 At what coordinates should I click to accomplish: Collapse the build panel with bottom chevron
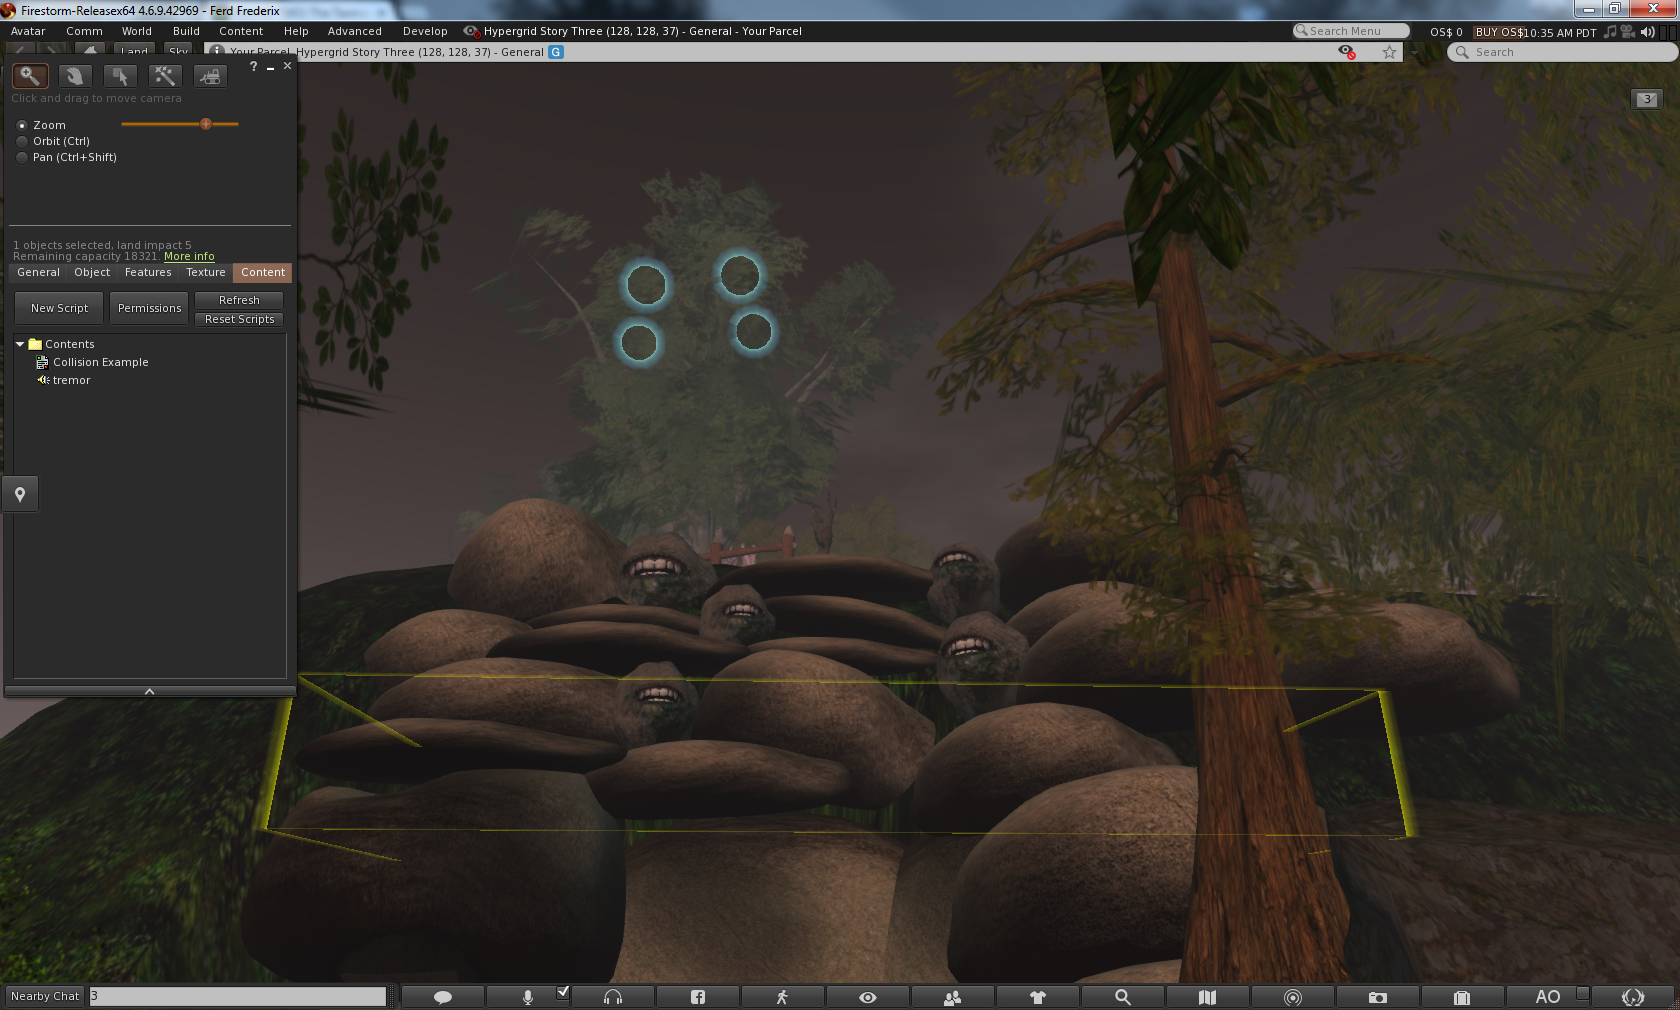point(150,691)
